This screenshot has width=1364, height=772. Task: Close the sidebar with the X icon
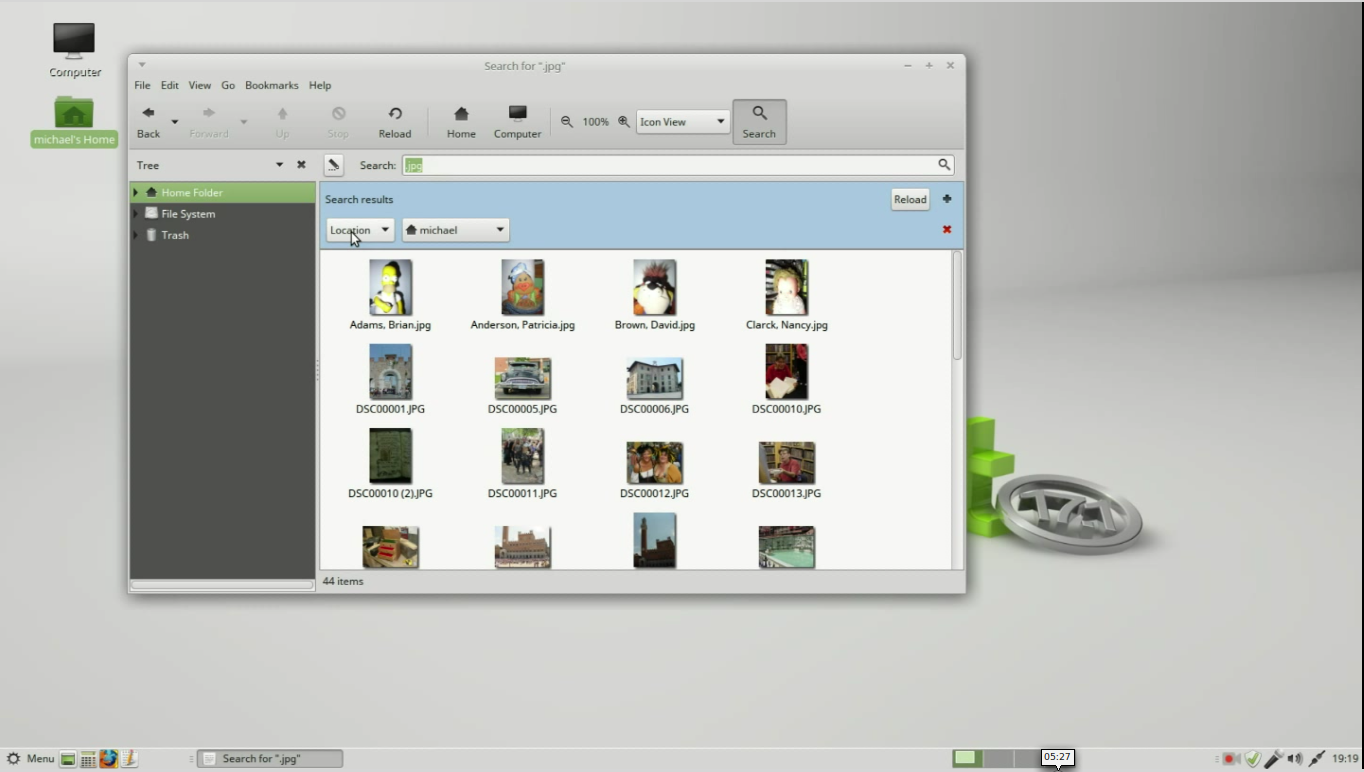(x=301, y=165)
